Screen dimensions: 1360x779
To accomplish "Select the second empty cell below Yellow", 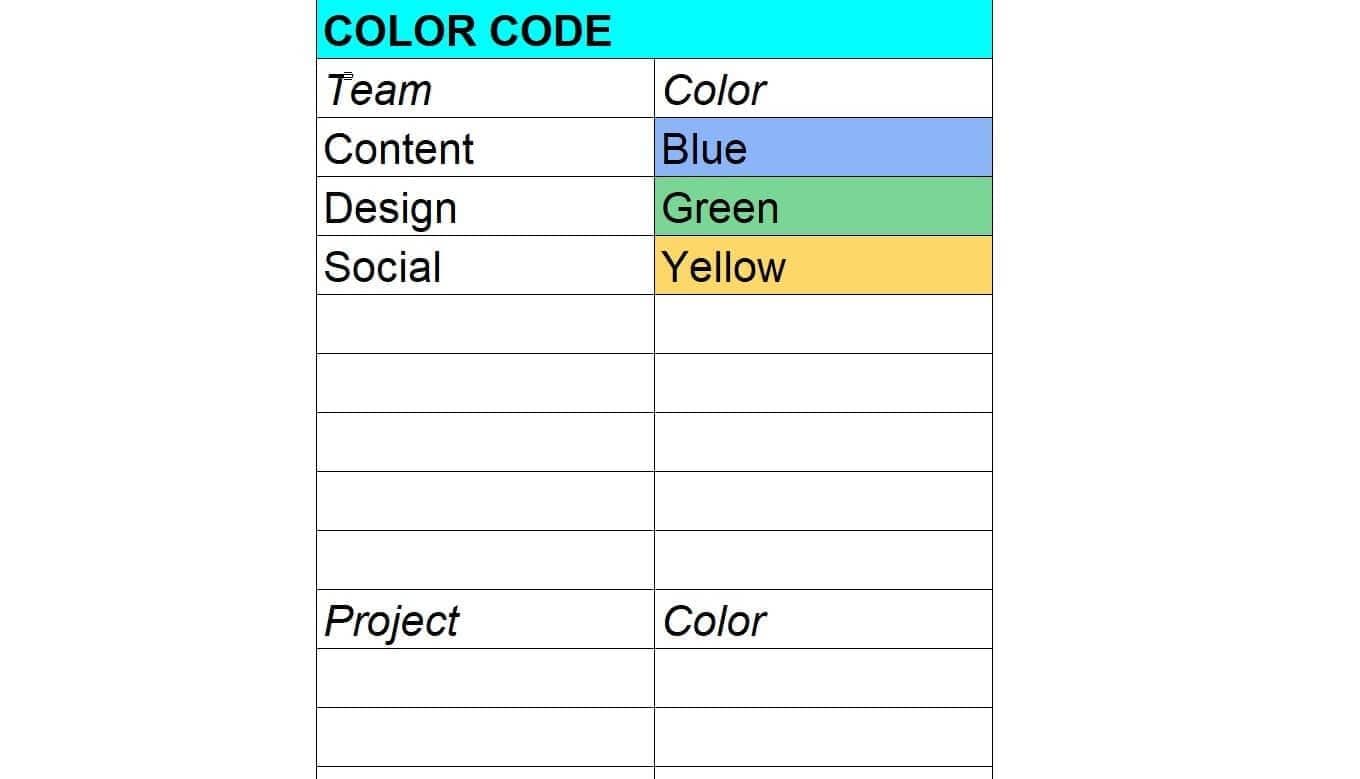I will coord(823,384).
